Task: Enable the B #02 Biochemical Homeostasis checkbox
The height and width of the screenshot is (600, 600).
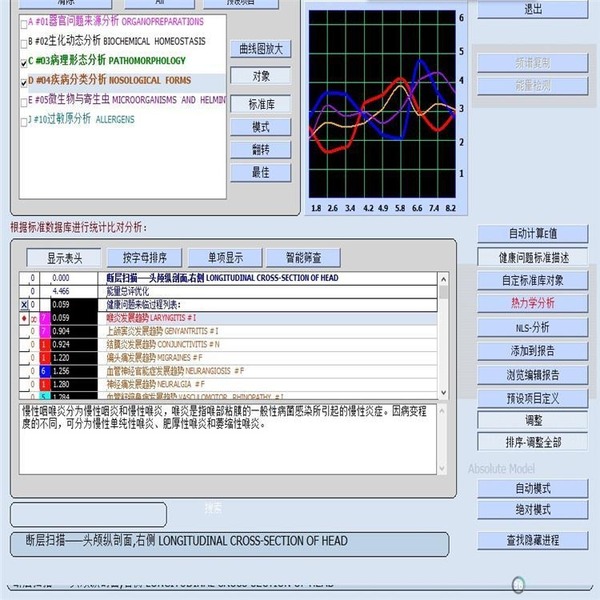Action: point(24,41)
